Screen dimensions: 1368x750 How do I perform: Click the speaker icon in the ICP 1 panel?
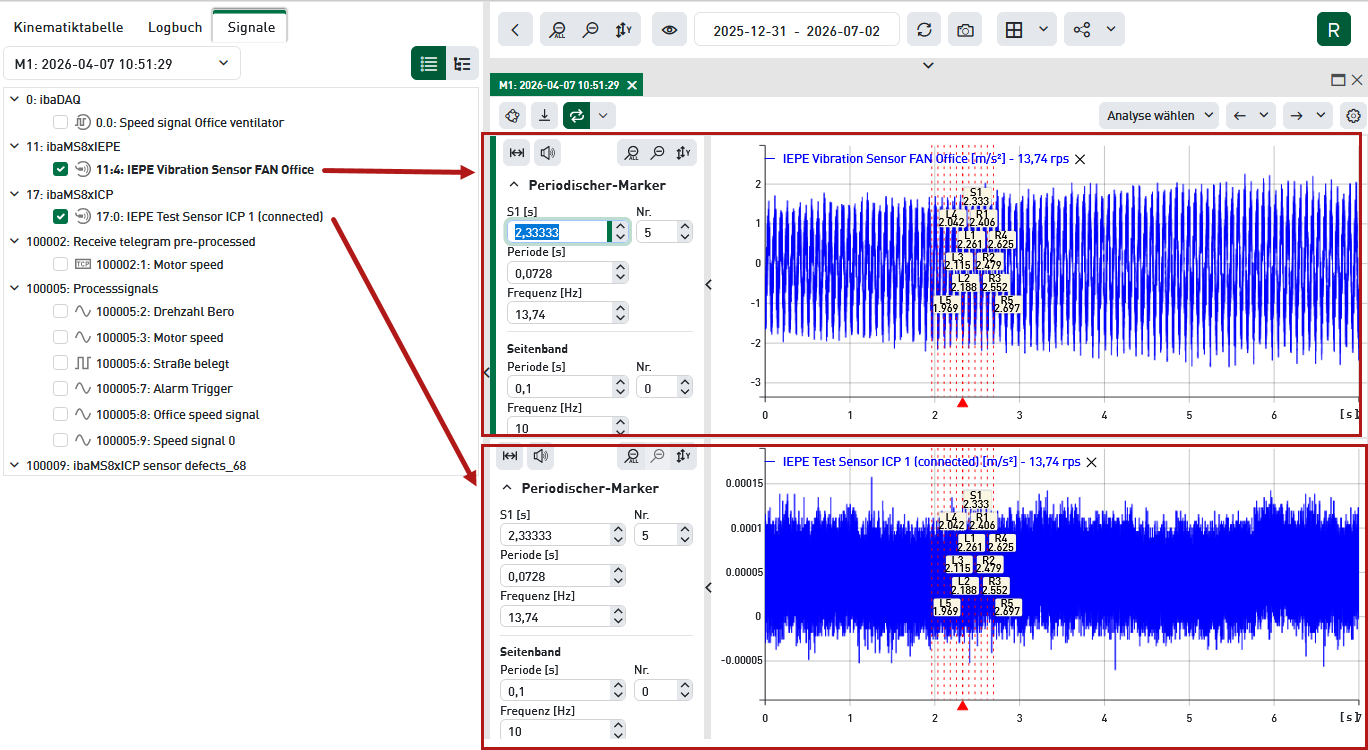point(540,457)
